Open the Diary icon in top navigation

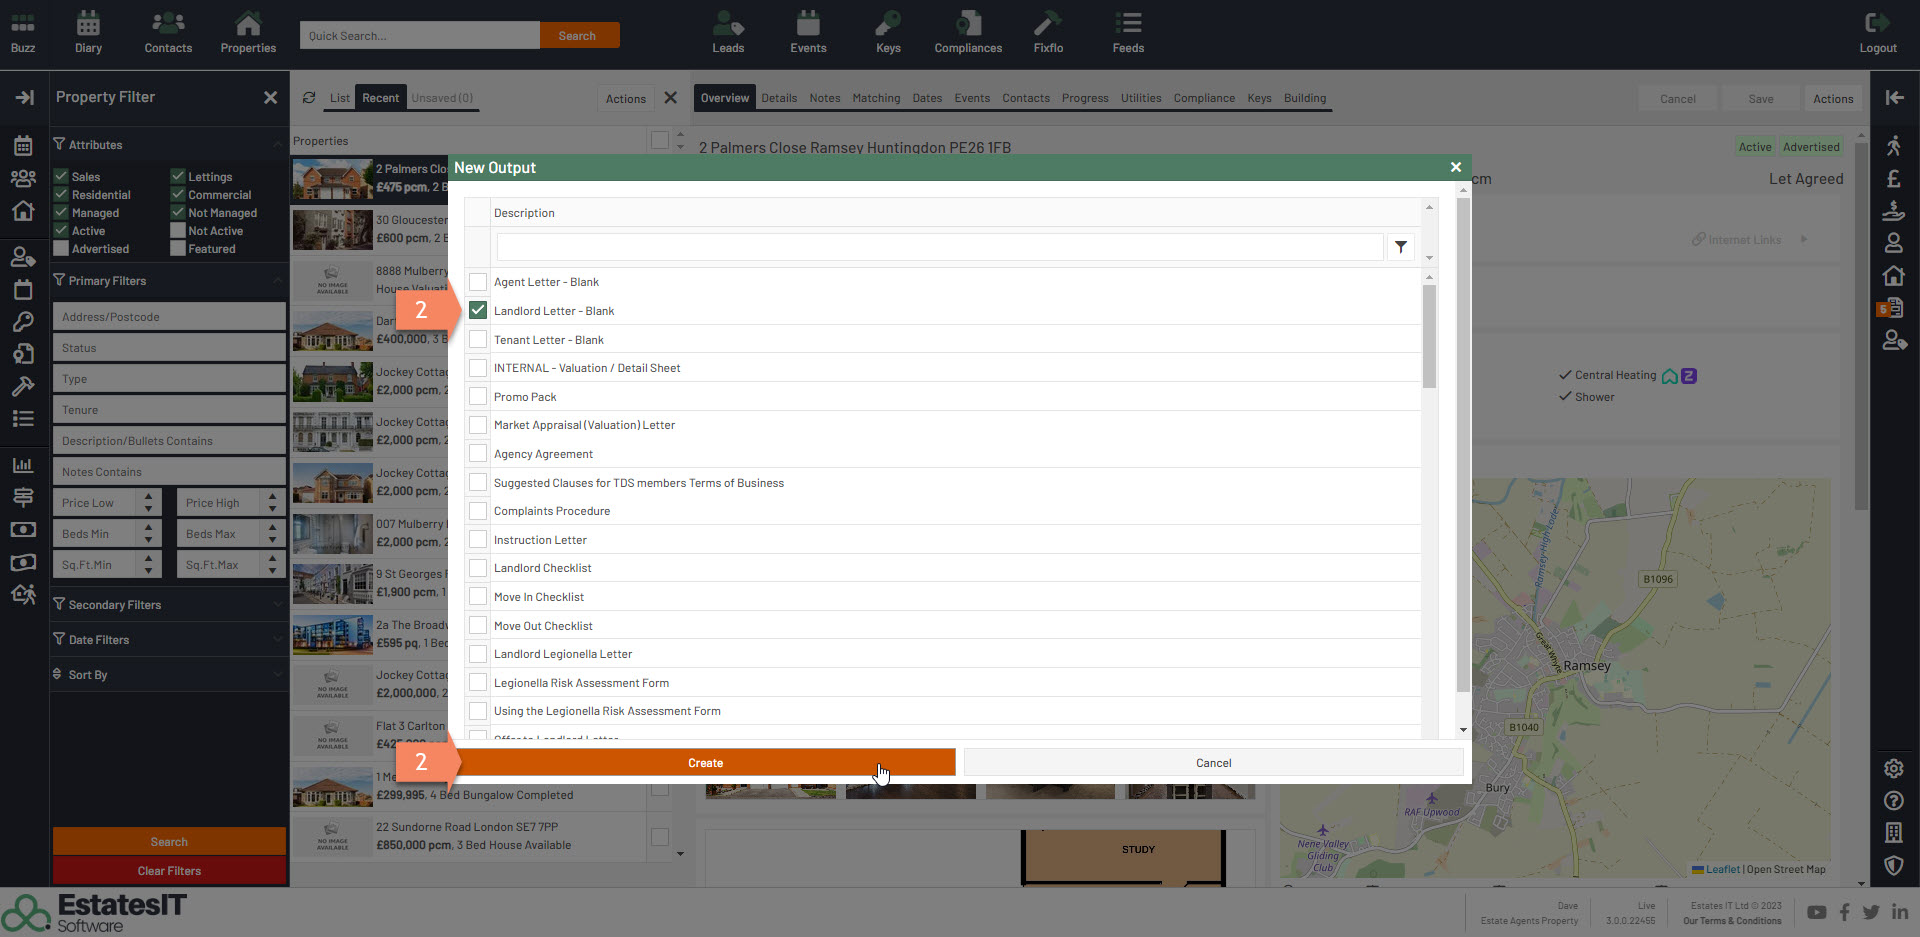tap(88, 32)
